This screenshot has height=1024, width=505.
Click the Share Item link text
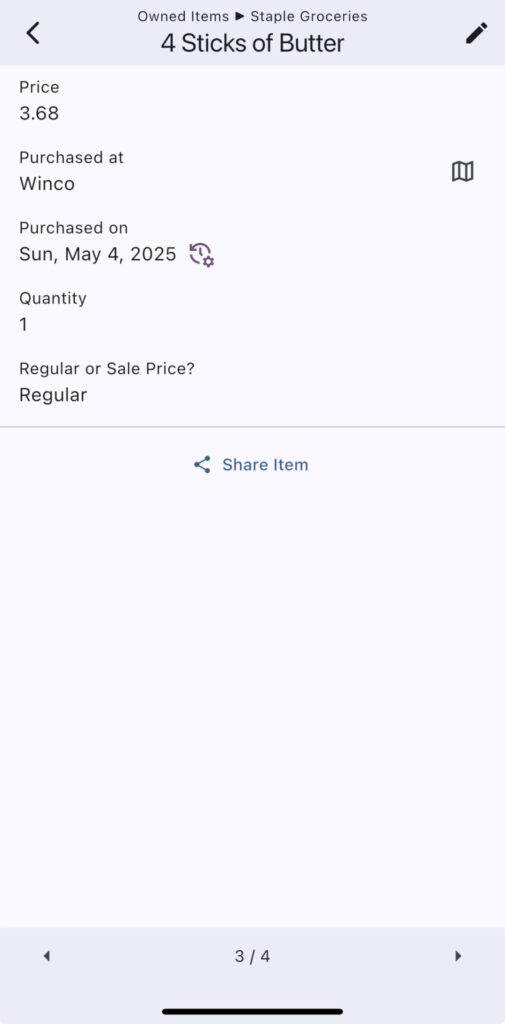(265, 465)
